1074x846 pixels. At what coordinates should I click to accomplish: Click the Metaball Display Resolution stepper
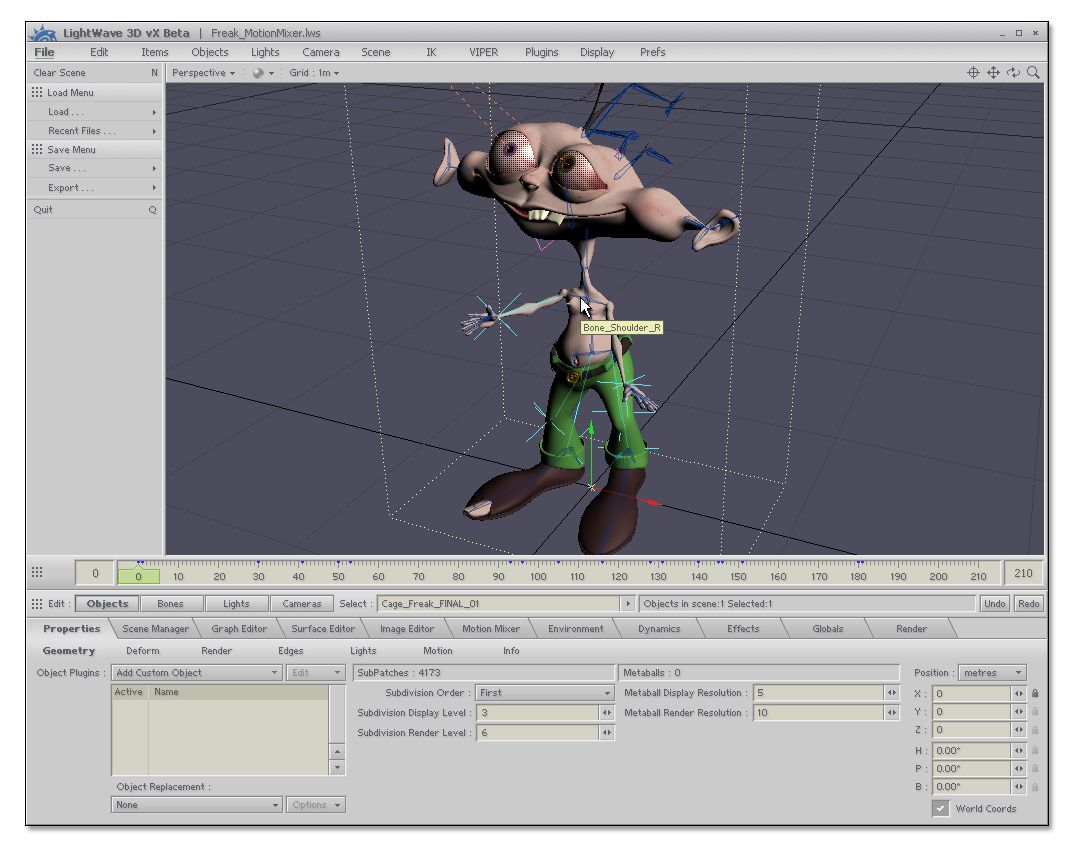pyautogui.click(x=891, y=693)
